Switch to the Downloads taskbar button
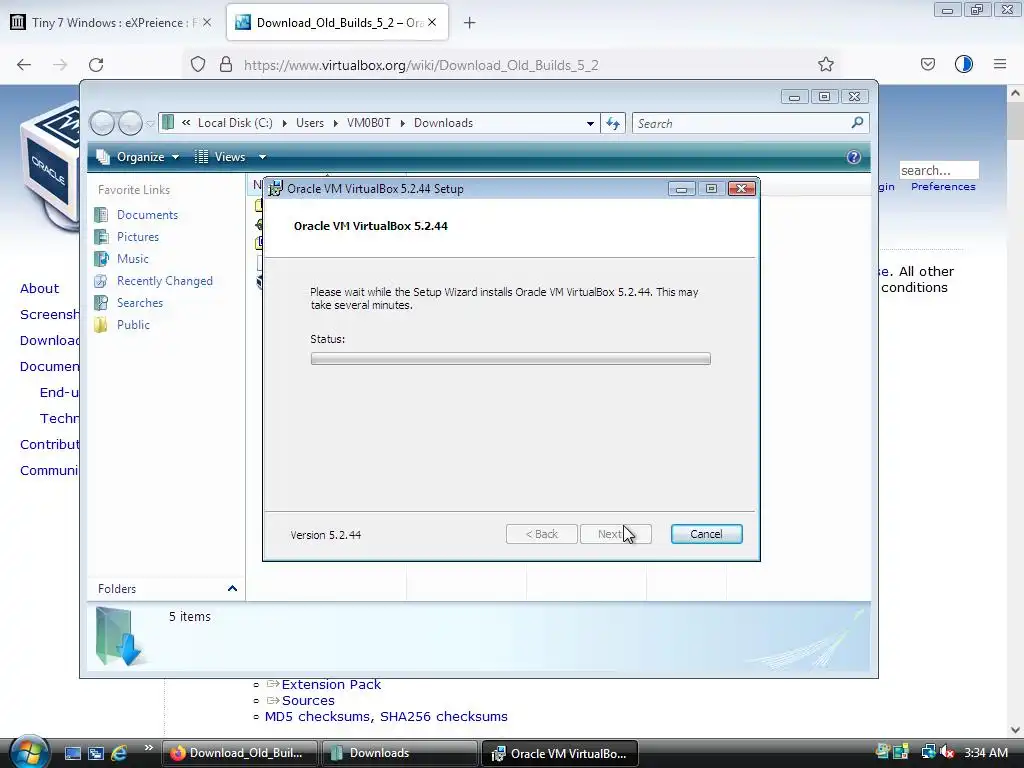Screen dimensions: 1024x768 pyautogui.click(x=400, y=753)
